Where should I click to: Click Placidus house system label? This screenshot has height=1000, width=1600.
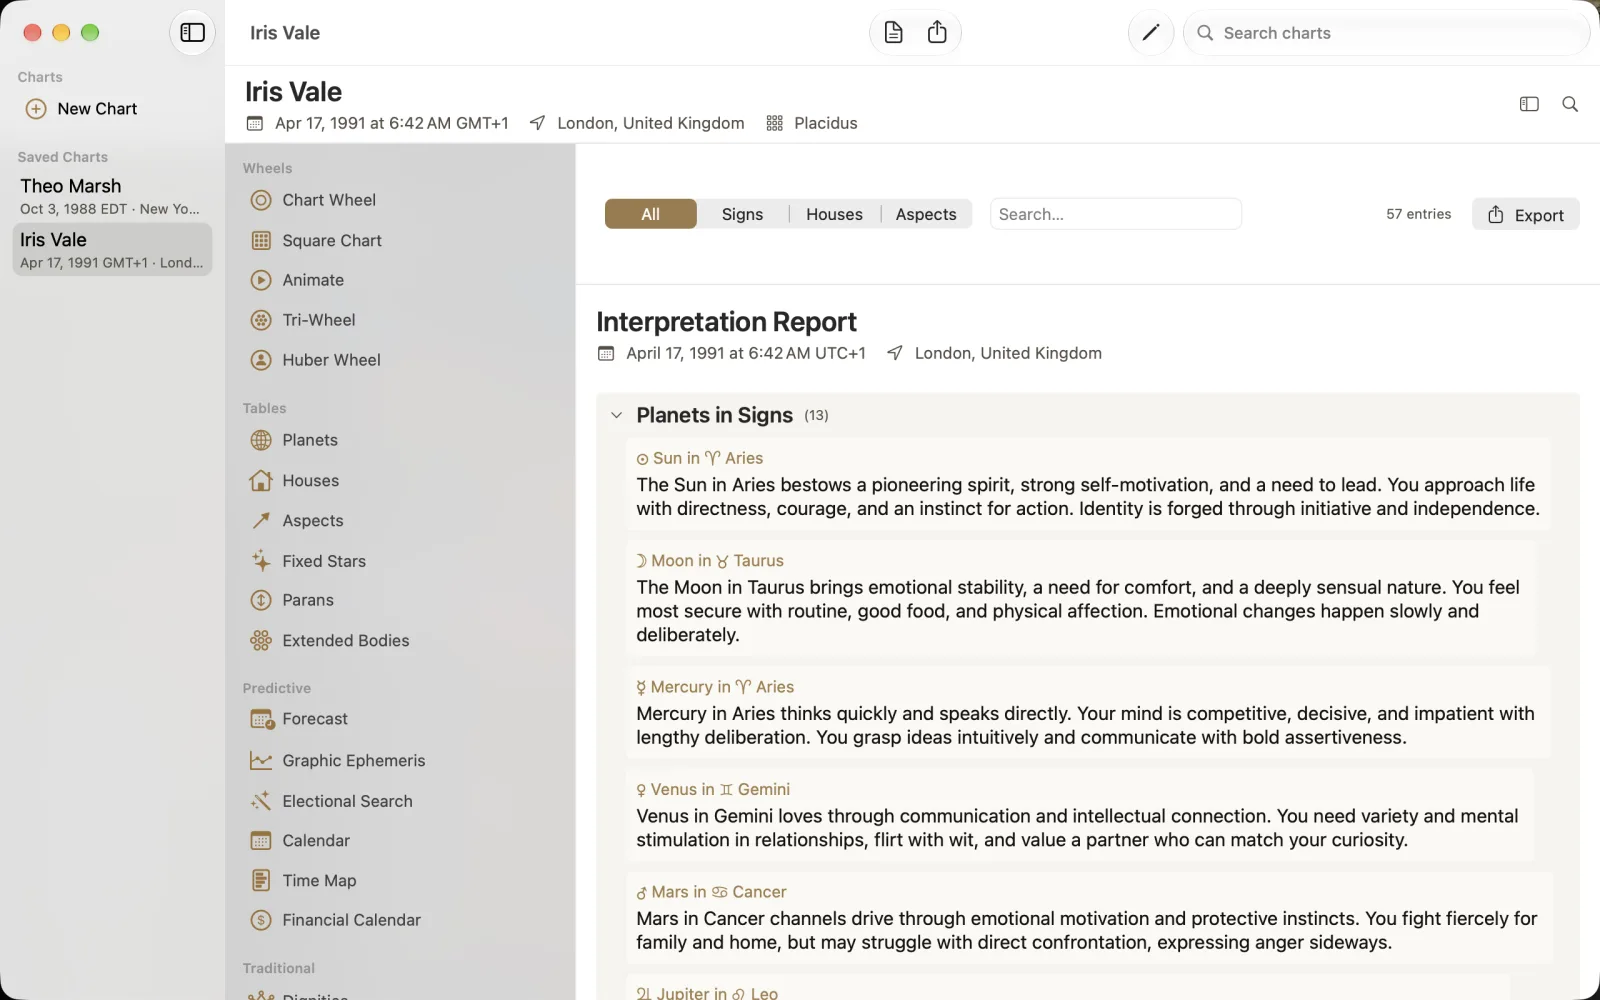pos(825,123)
